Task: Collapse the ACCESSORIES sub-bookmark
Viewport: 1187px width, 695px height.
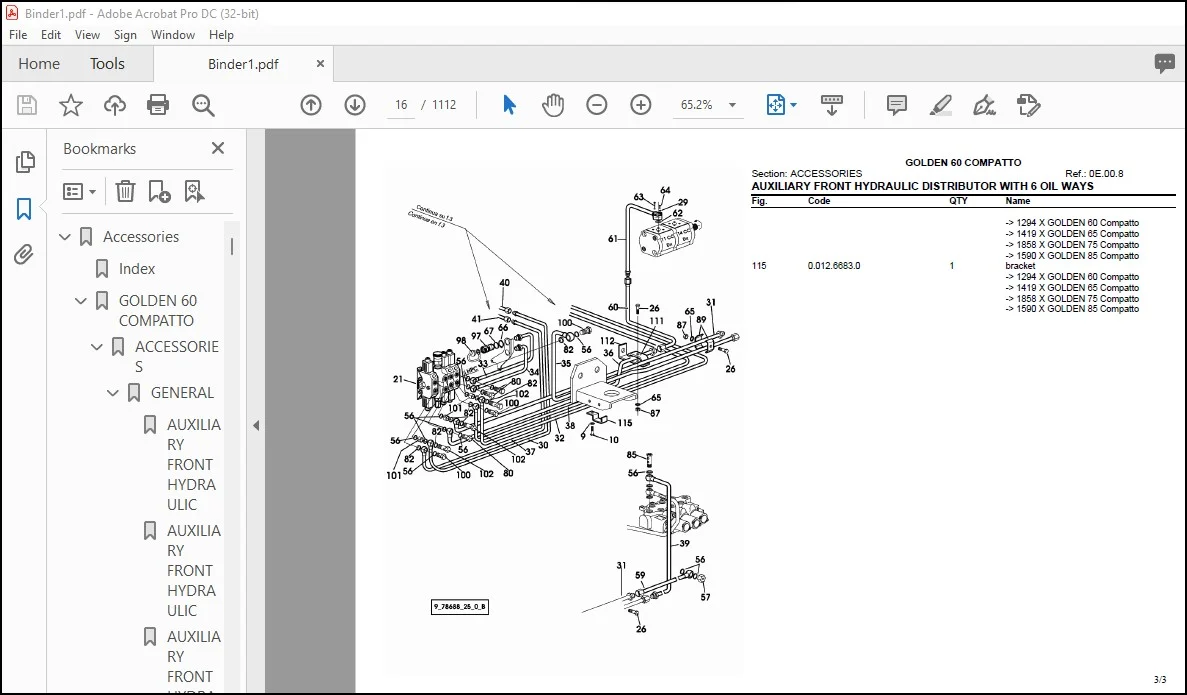Action: (97, 347)
